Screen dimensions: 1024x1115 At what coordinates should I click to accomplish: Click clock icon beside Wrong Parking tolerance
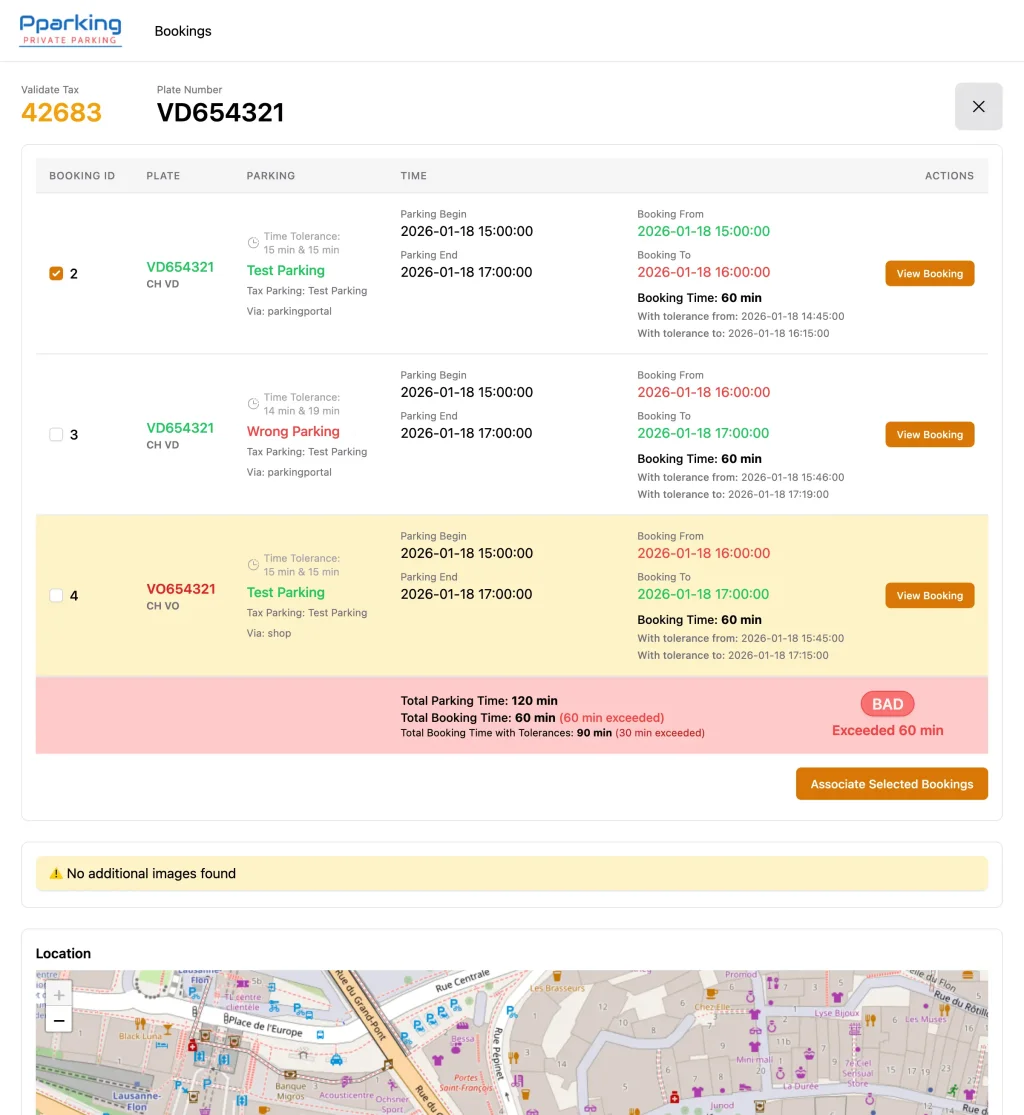pos(253,404)
